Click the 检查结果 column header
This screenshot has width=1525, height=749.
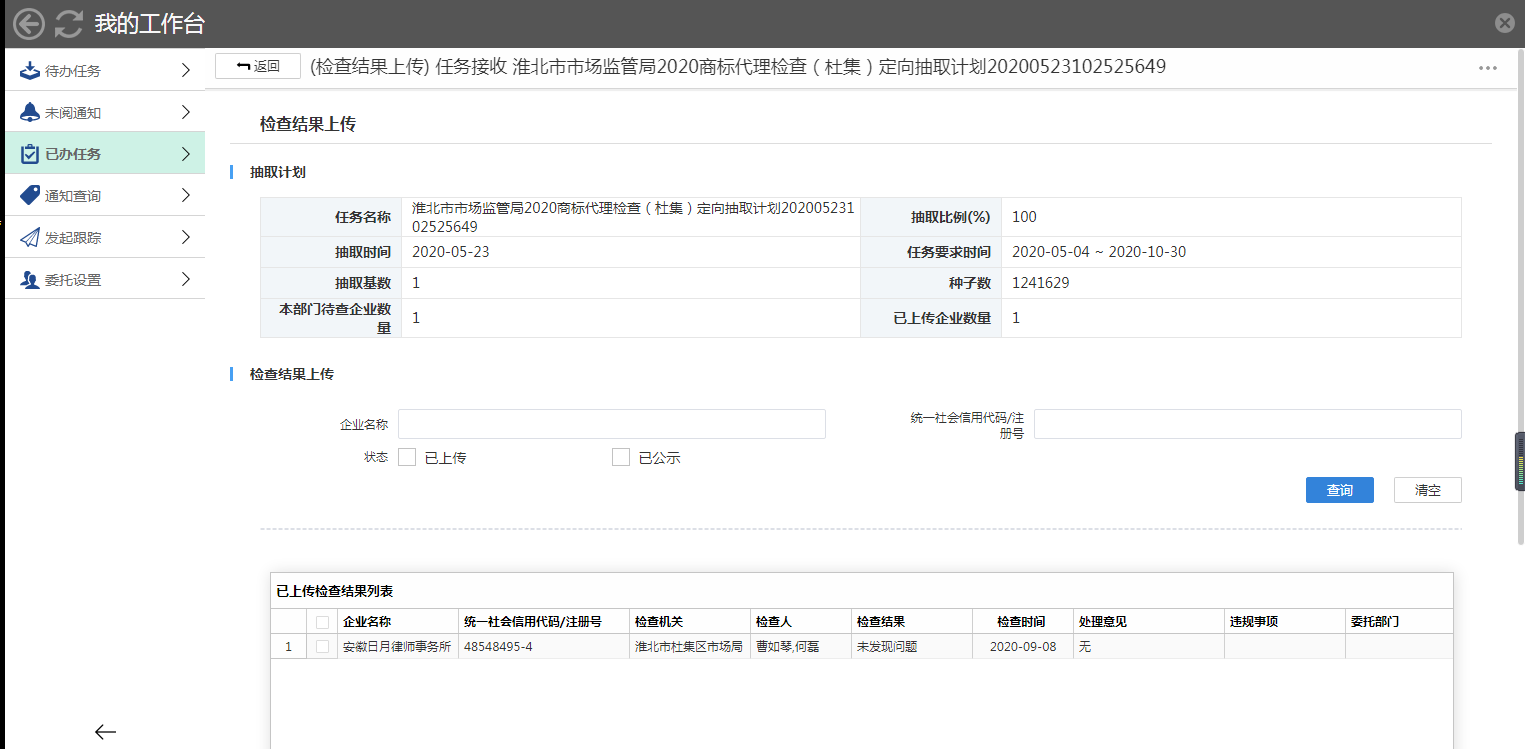click(x=911, y=621)
